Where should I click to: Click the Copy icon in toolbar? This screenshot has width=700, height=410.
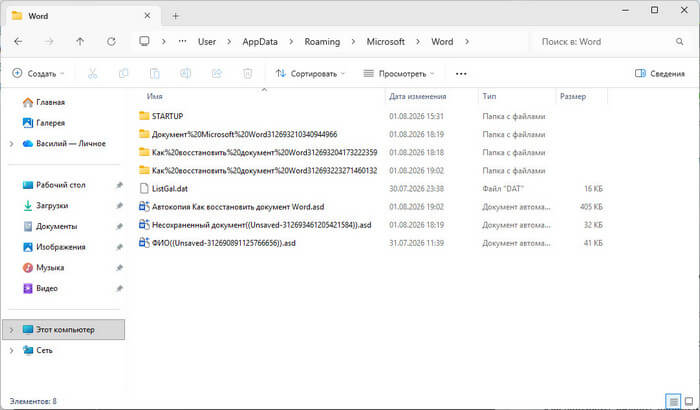coord(124,74)
